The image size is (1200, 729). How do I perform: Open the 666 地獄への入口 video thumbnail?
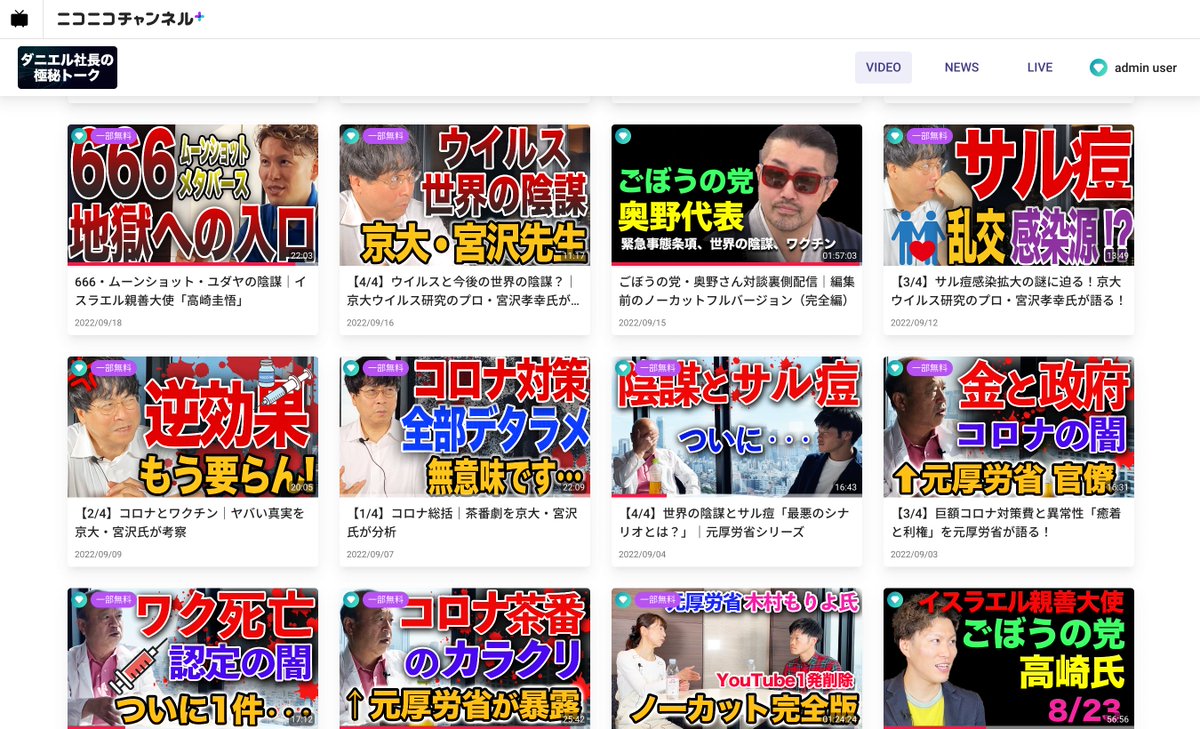click(x=193, y=195)
